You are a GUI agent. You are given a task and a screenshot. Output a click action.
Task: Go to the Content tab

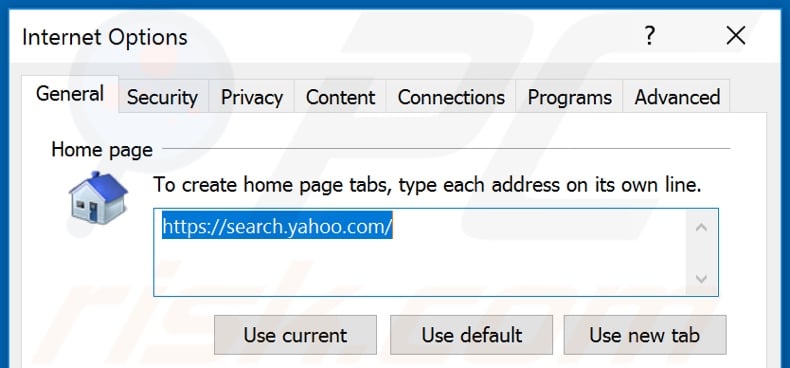[x=341, y=97]
